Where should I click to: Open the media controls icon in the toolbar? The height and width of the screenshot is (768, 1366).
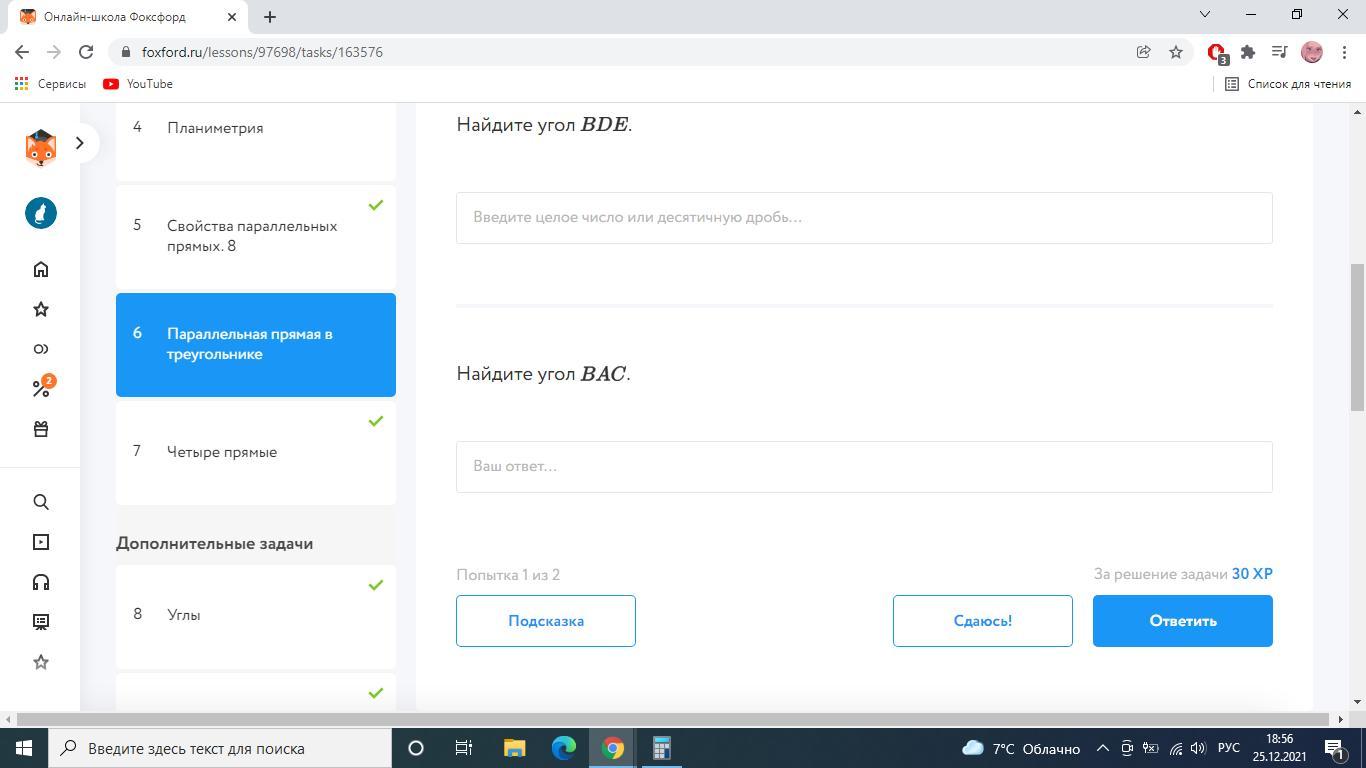coord(1279,52)
